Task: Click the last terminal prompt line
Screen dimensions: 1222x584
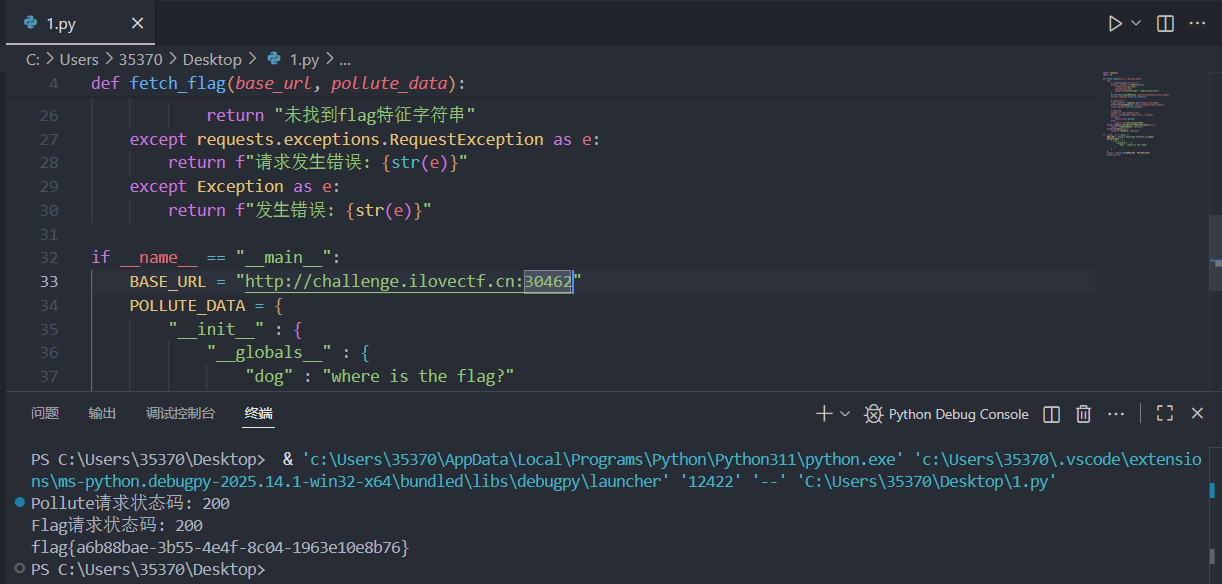Action: click(x=148, y=570)
